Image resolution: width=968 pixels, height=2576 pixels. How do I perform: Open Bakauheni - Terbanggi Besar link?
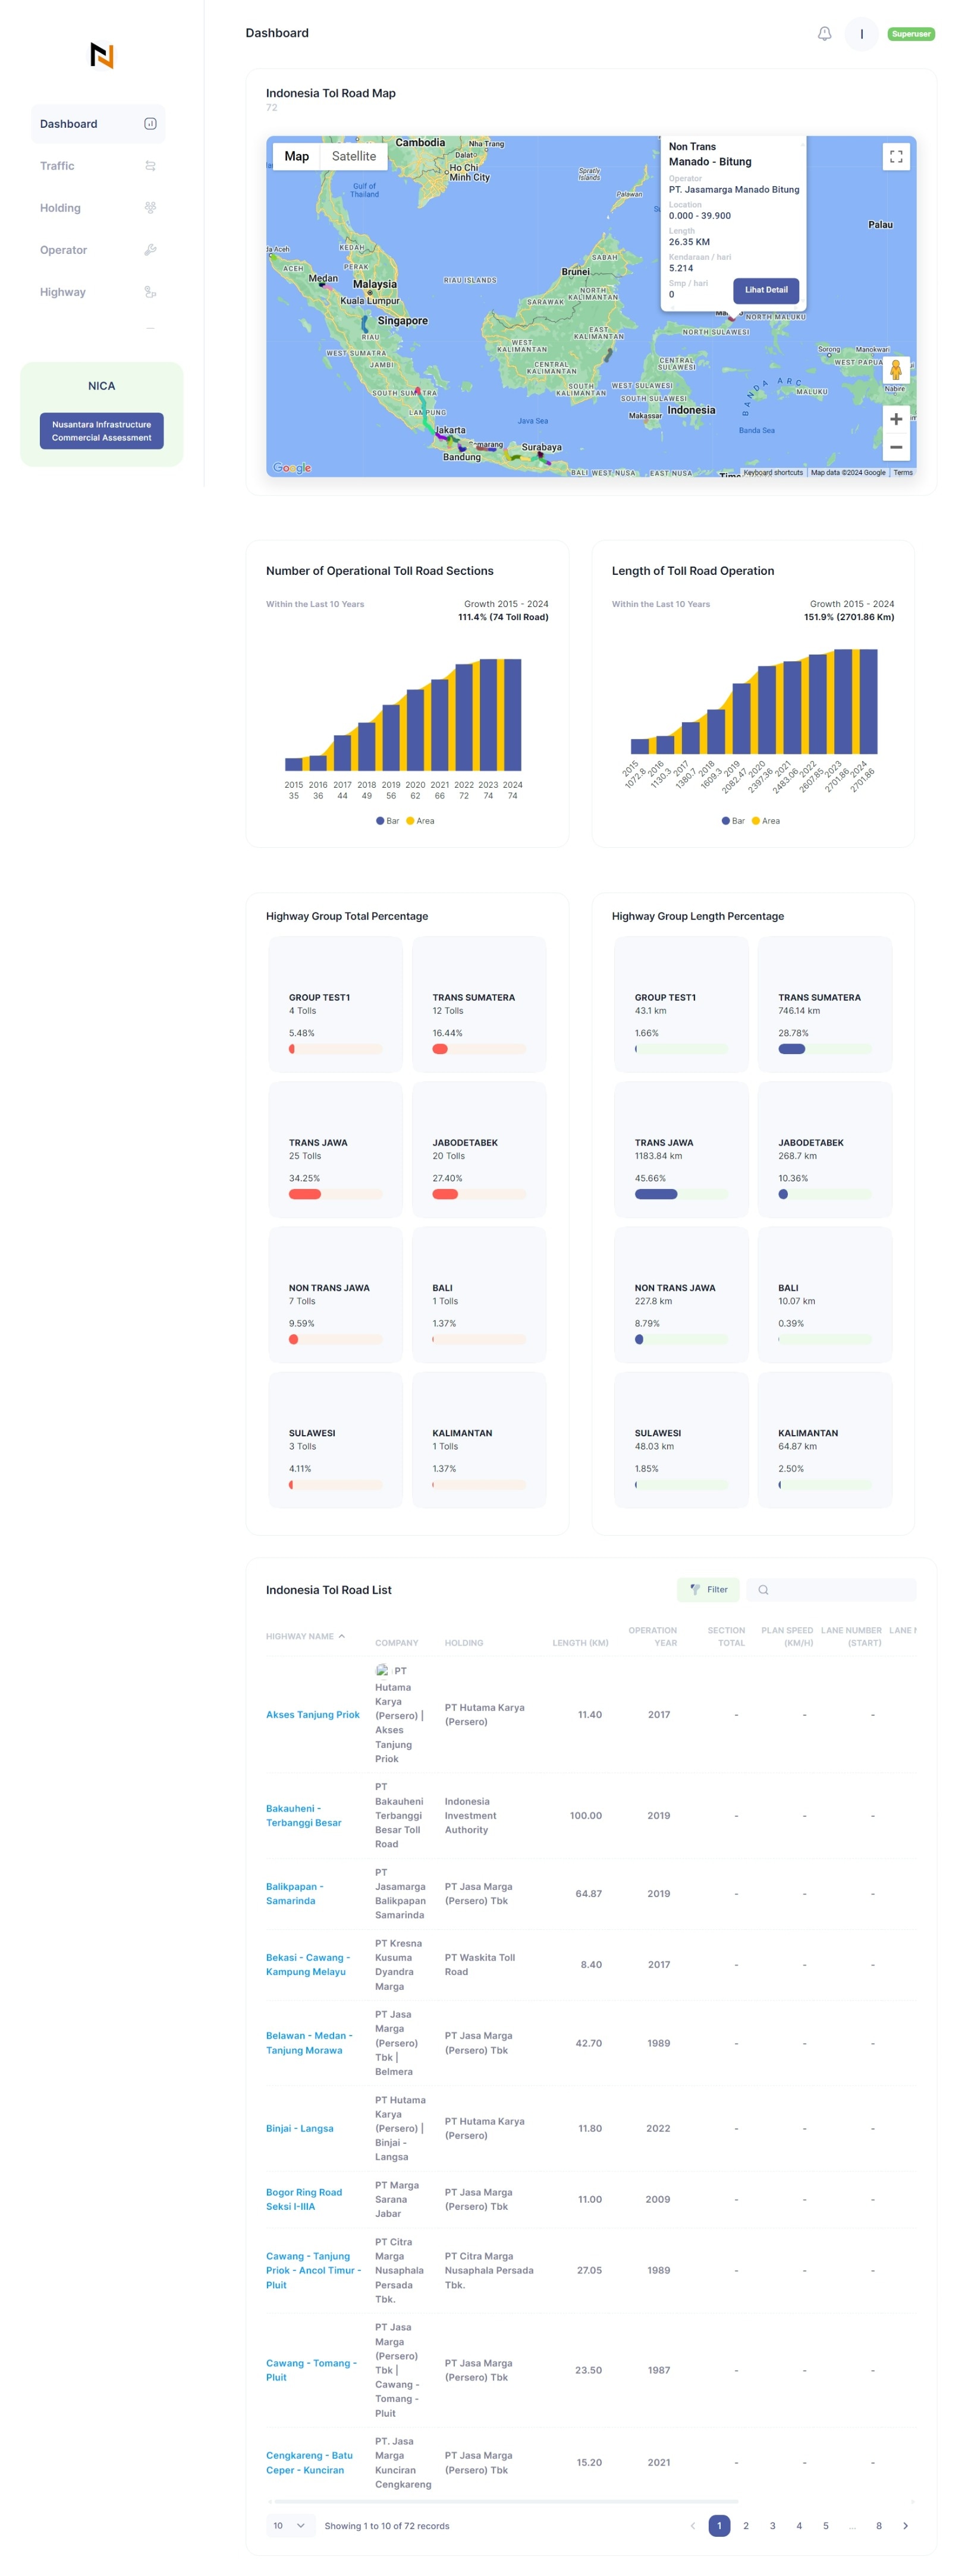(x=303, y=1815)
